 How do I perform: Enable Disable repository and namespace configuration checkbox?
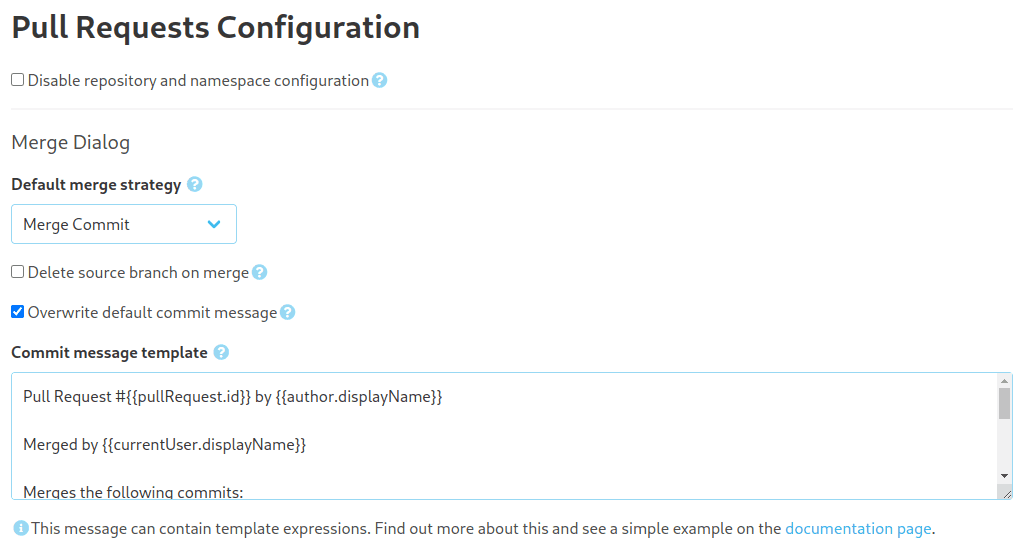18,80
